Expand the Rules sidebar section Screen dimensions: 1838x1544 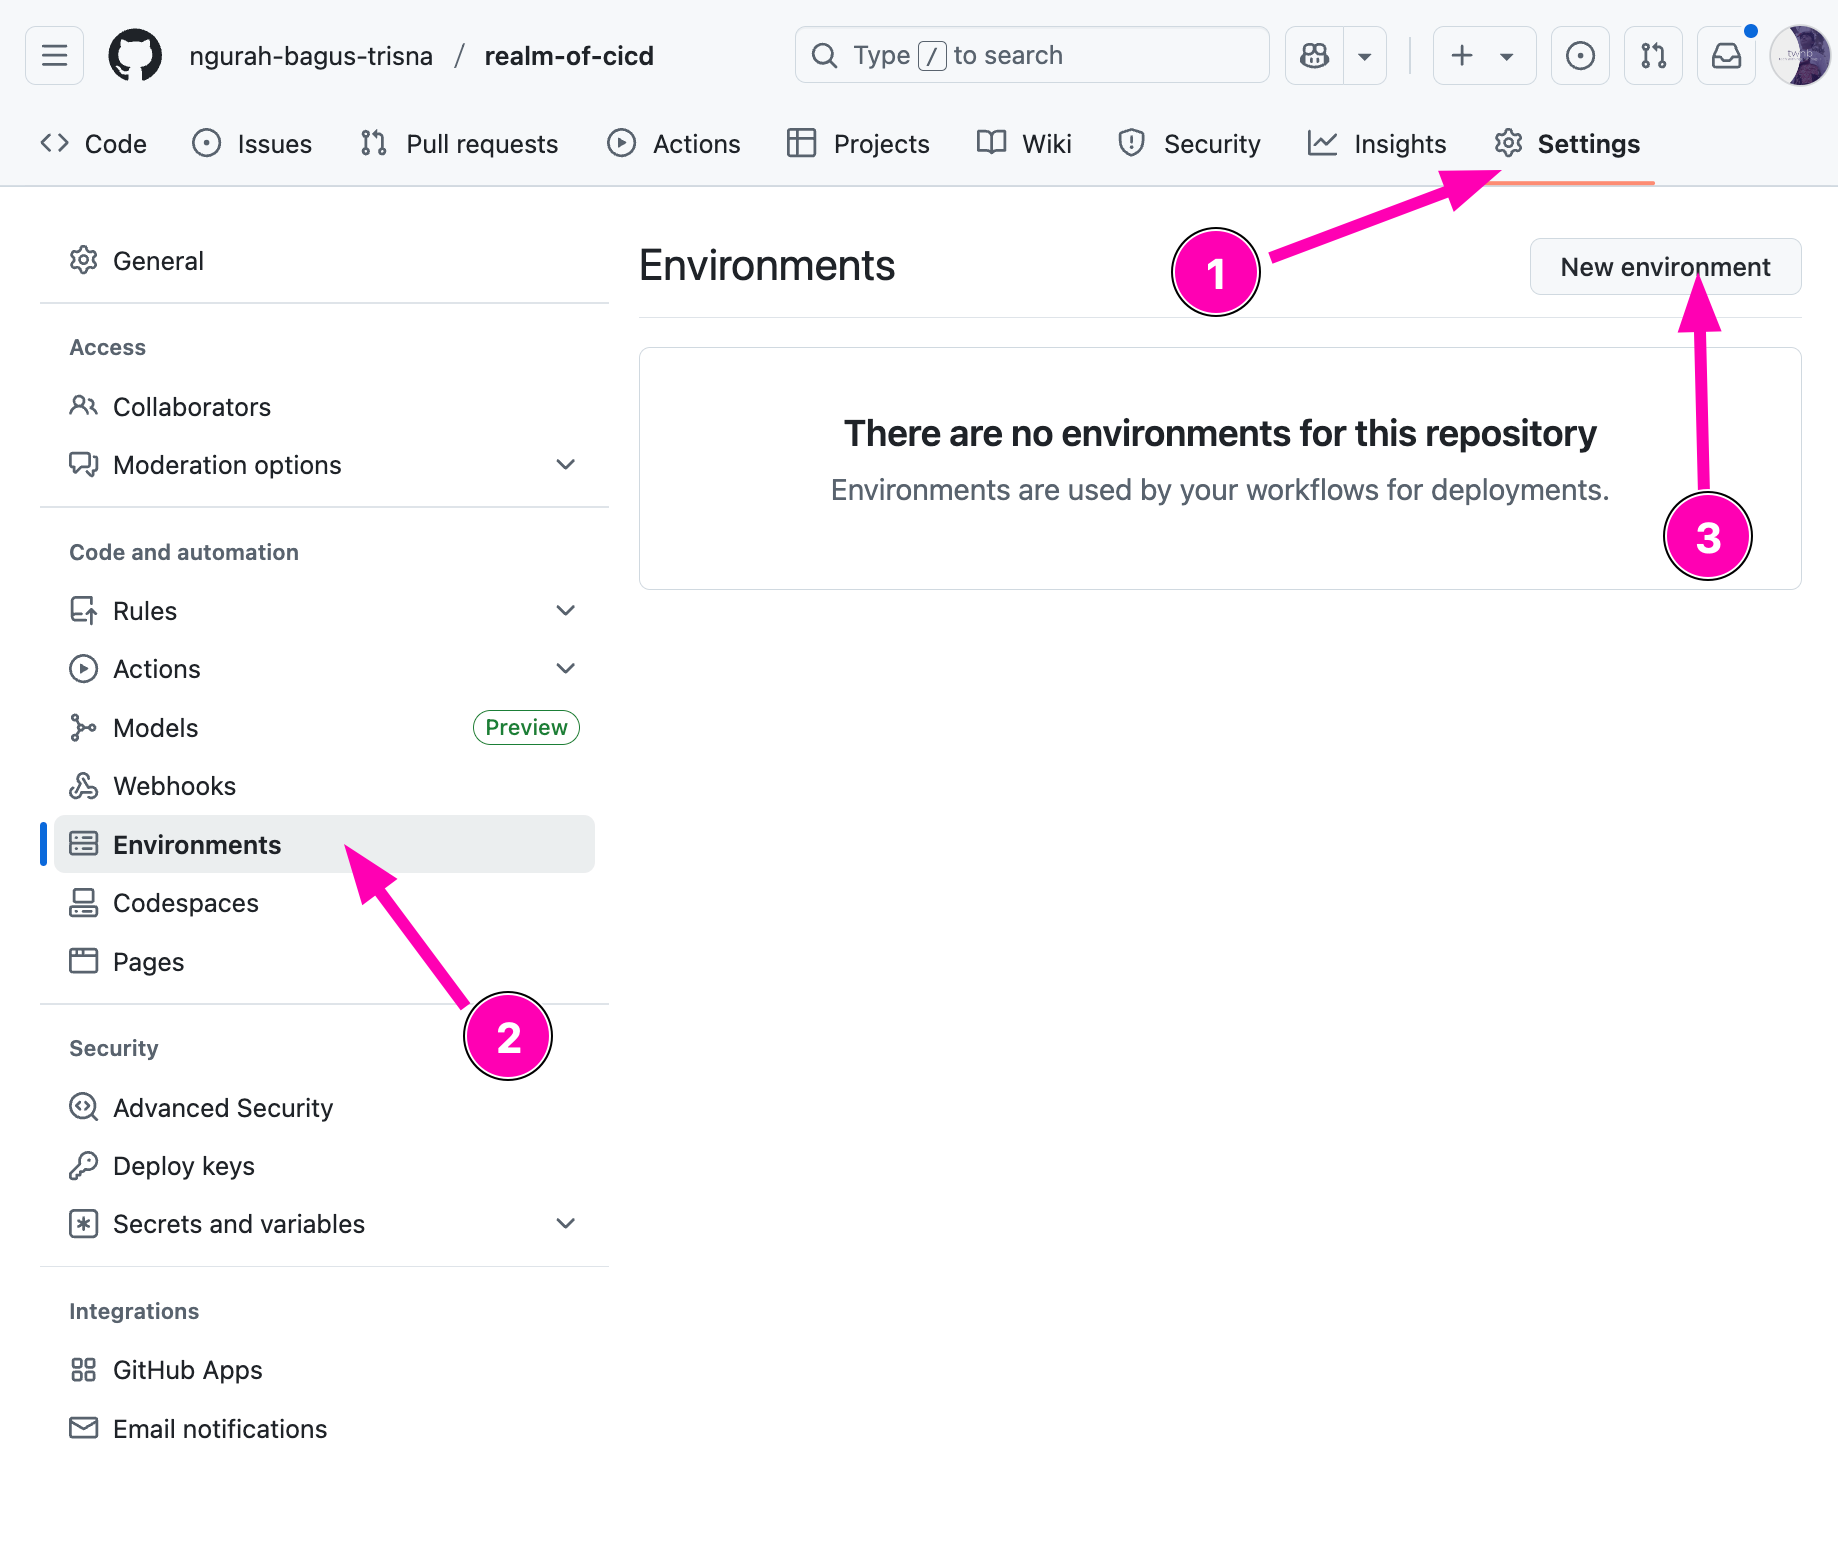565,611
